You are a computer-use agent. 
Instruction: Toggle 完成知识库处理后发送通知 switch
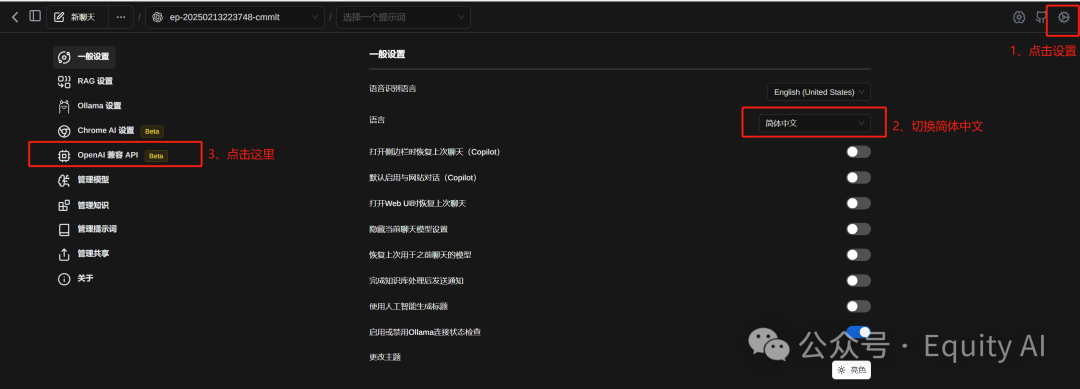[859, 280]
